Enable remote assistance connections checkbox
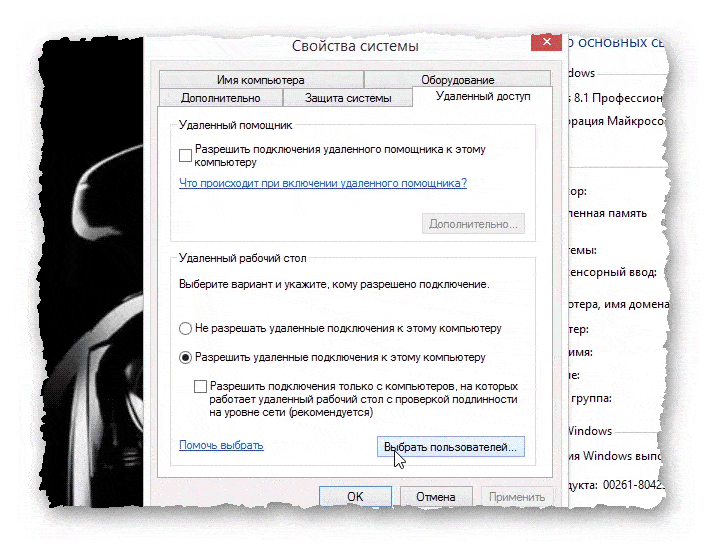Image resolution: width=704 pixels, height=544 pixels. (x=185, y=155)
